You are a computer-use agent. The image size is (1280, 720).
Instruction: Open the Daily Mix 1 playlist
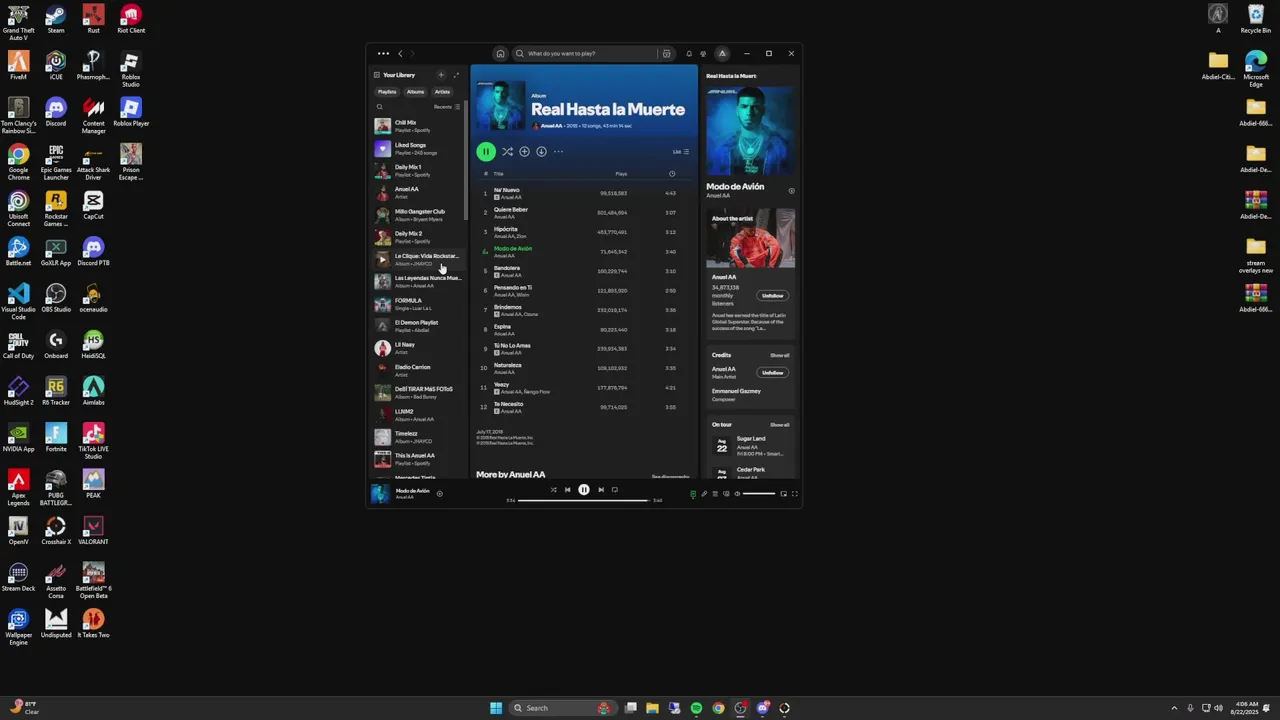[x=417, y=171]
